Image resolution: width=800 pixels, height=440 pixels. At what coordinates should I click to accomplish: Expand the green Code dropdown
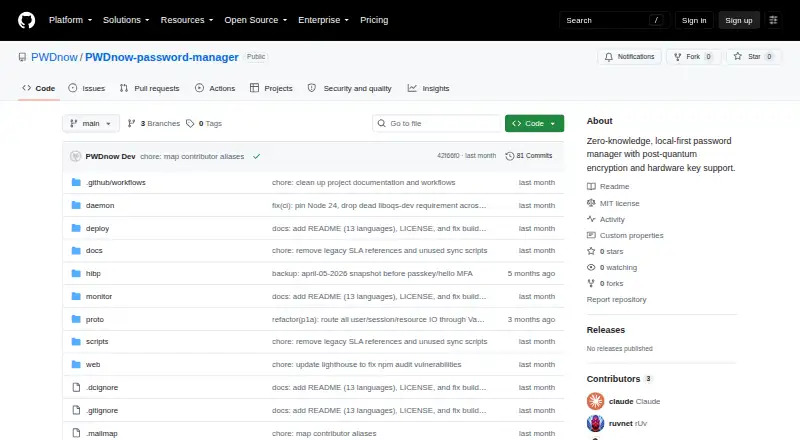click(x=534, y=124)
